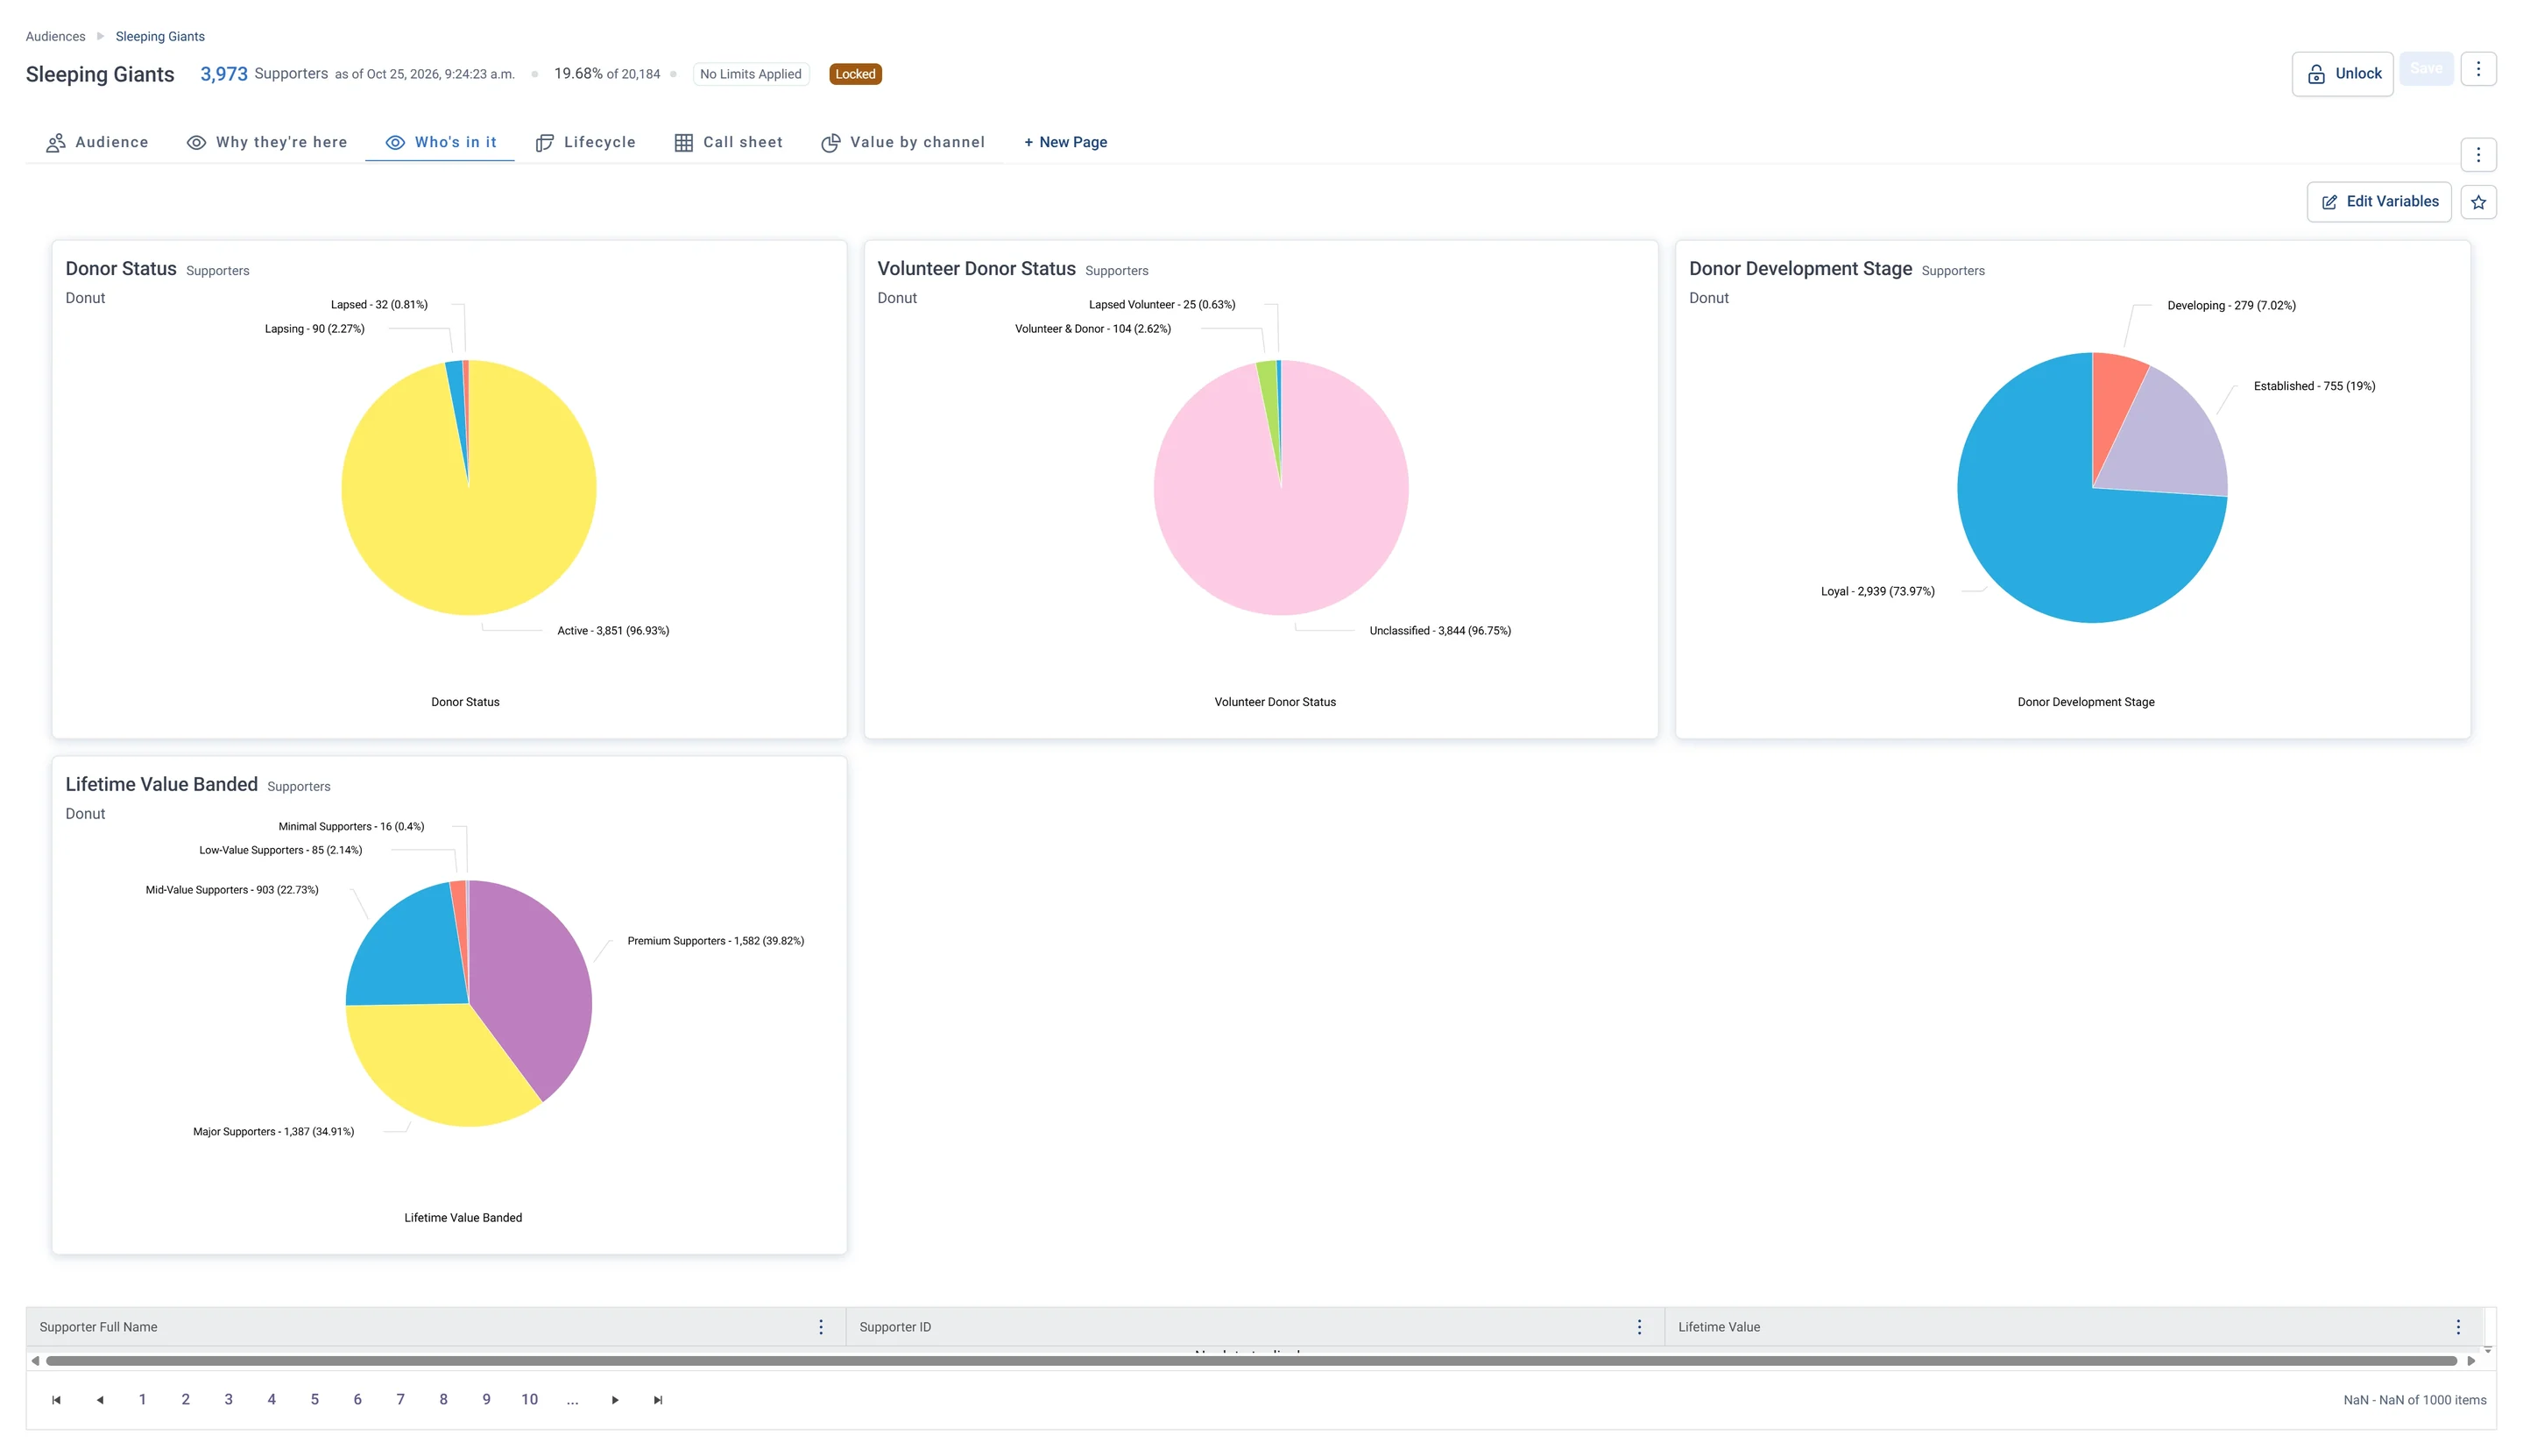Screen dimensions: 2523x1456
Task: Click the Locked status badge
Action: [855, 74]
